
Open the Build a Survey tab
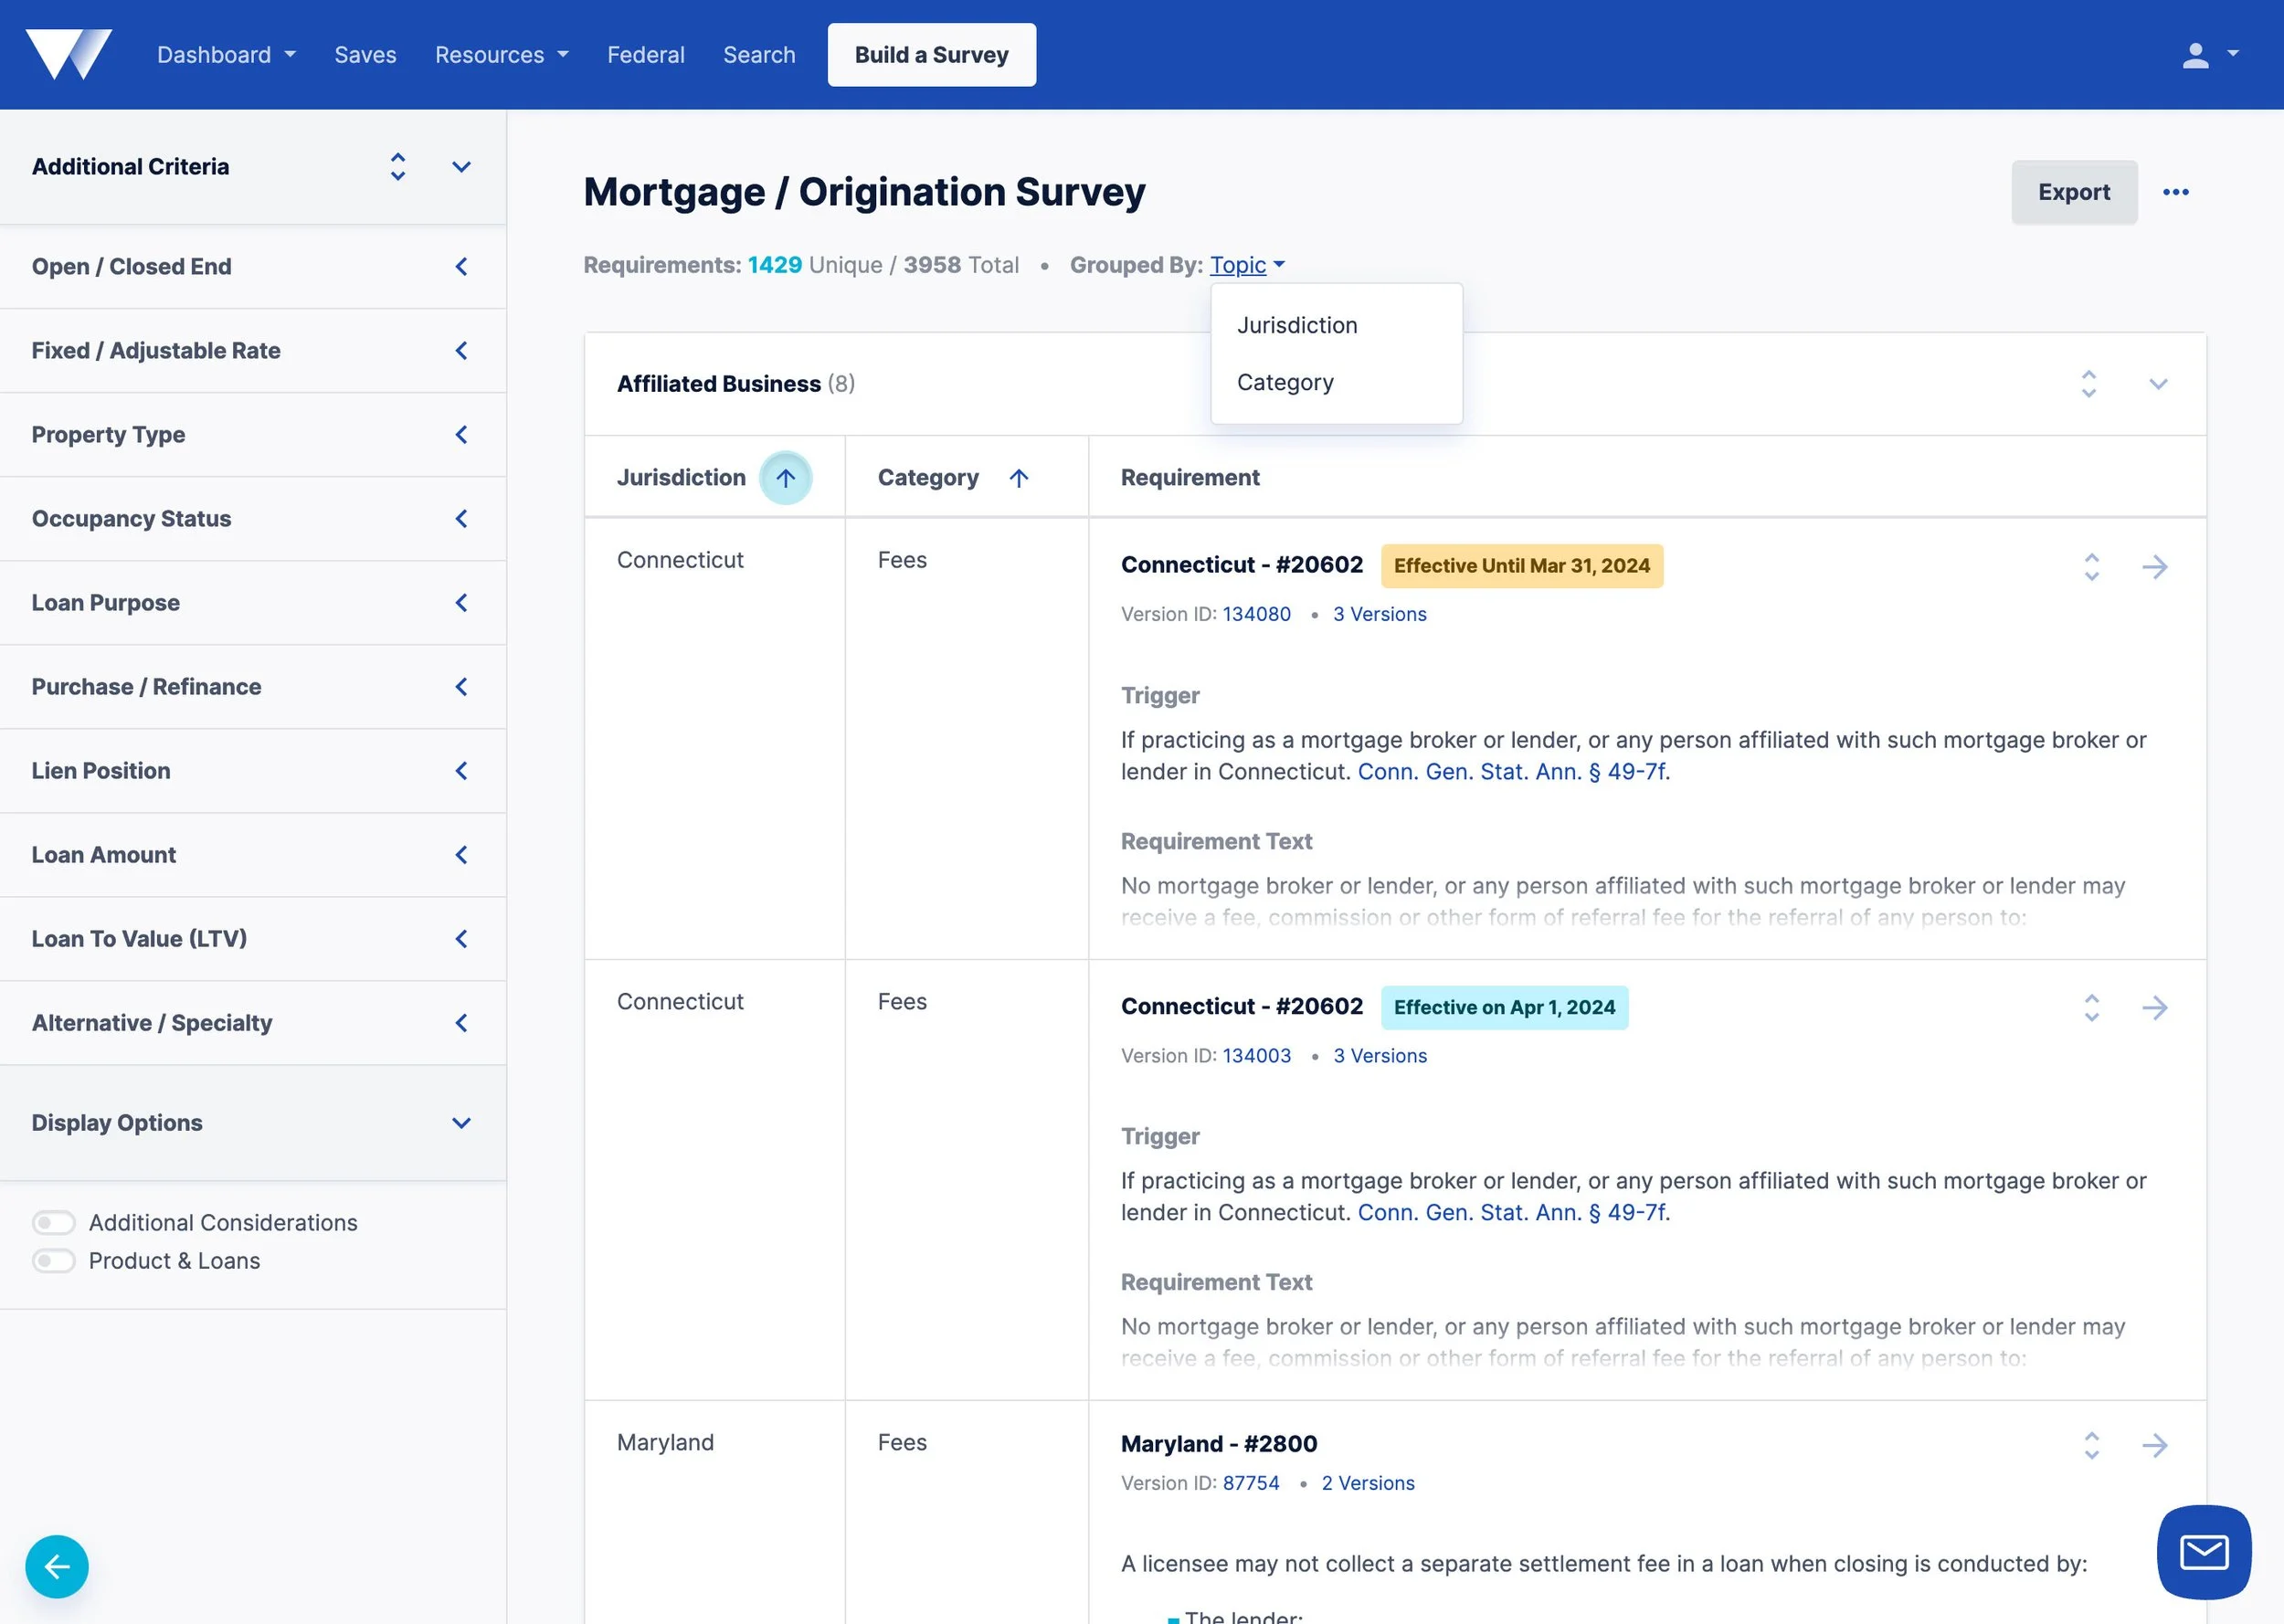pyautogui.click(x=931, y=55)
